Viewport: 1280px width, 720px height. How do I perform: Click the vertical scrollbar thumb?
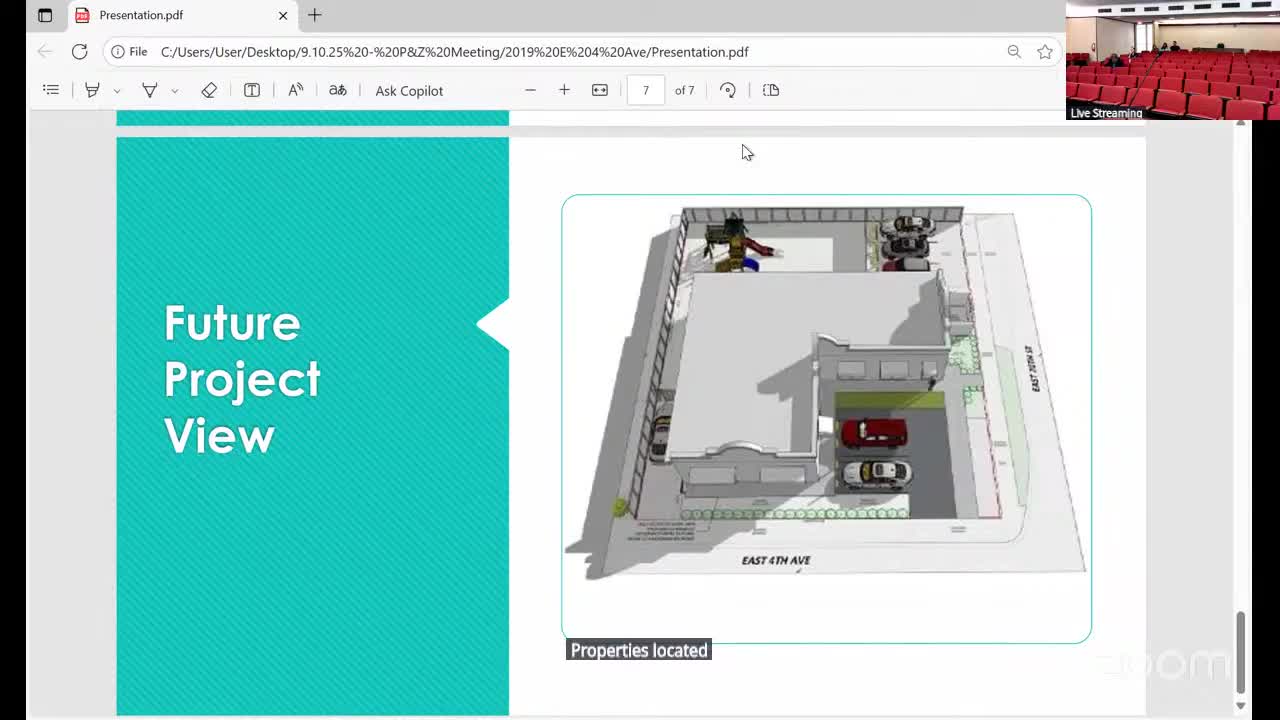(1240, 650)
